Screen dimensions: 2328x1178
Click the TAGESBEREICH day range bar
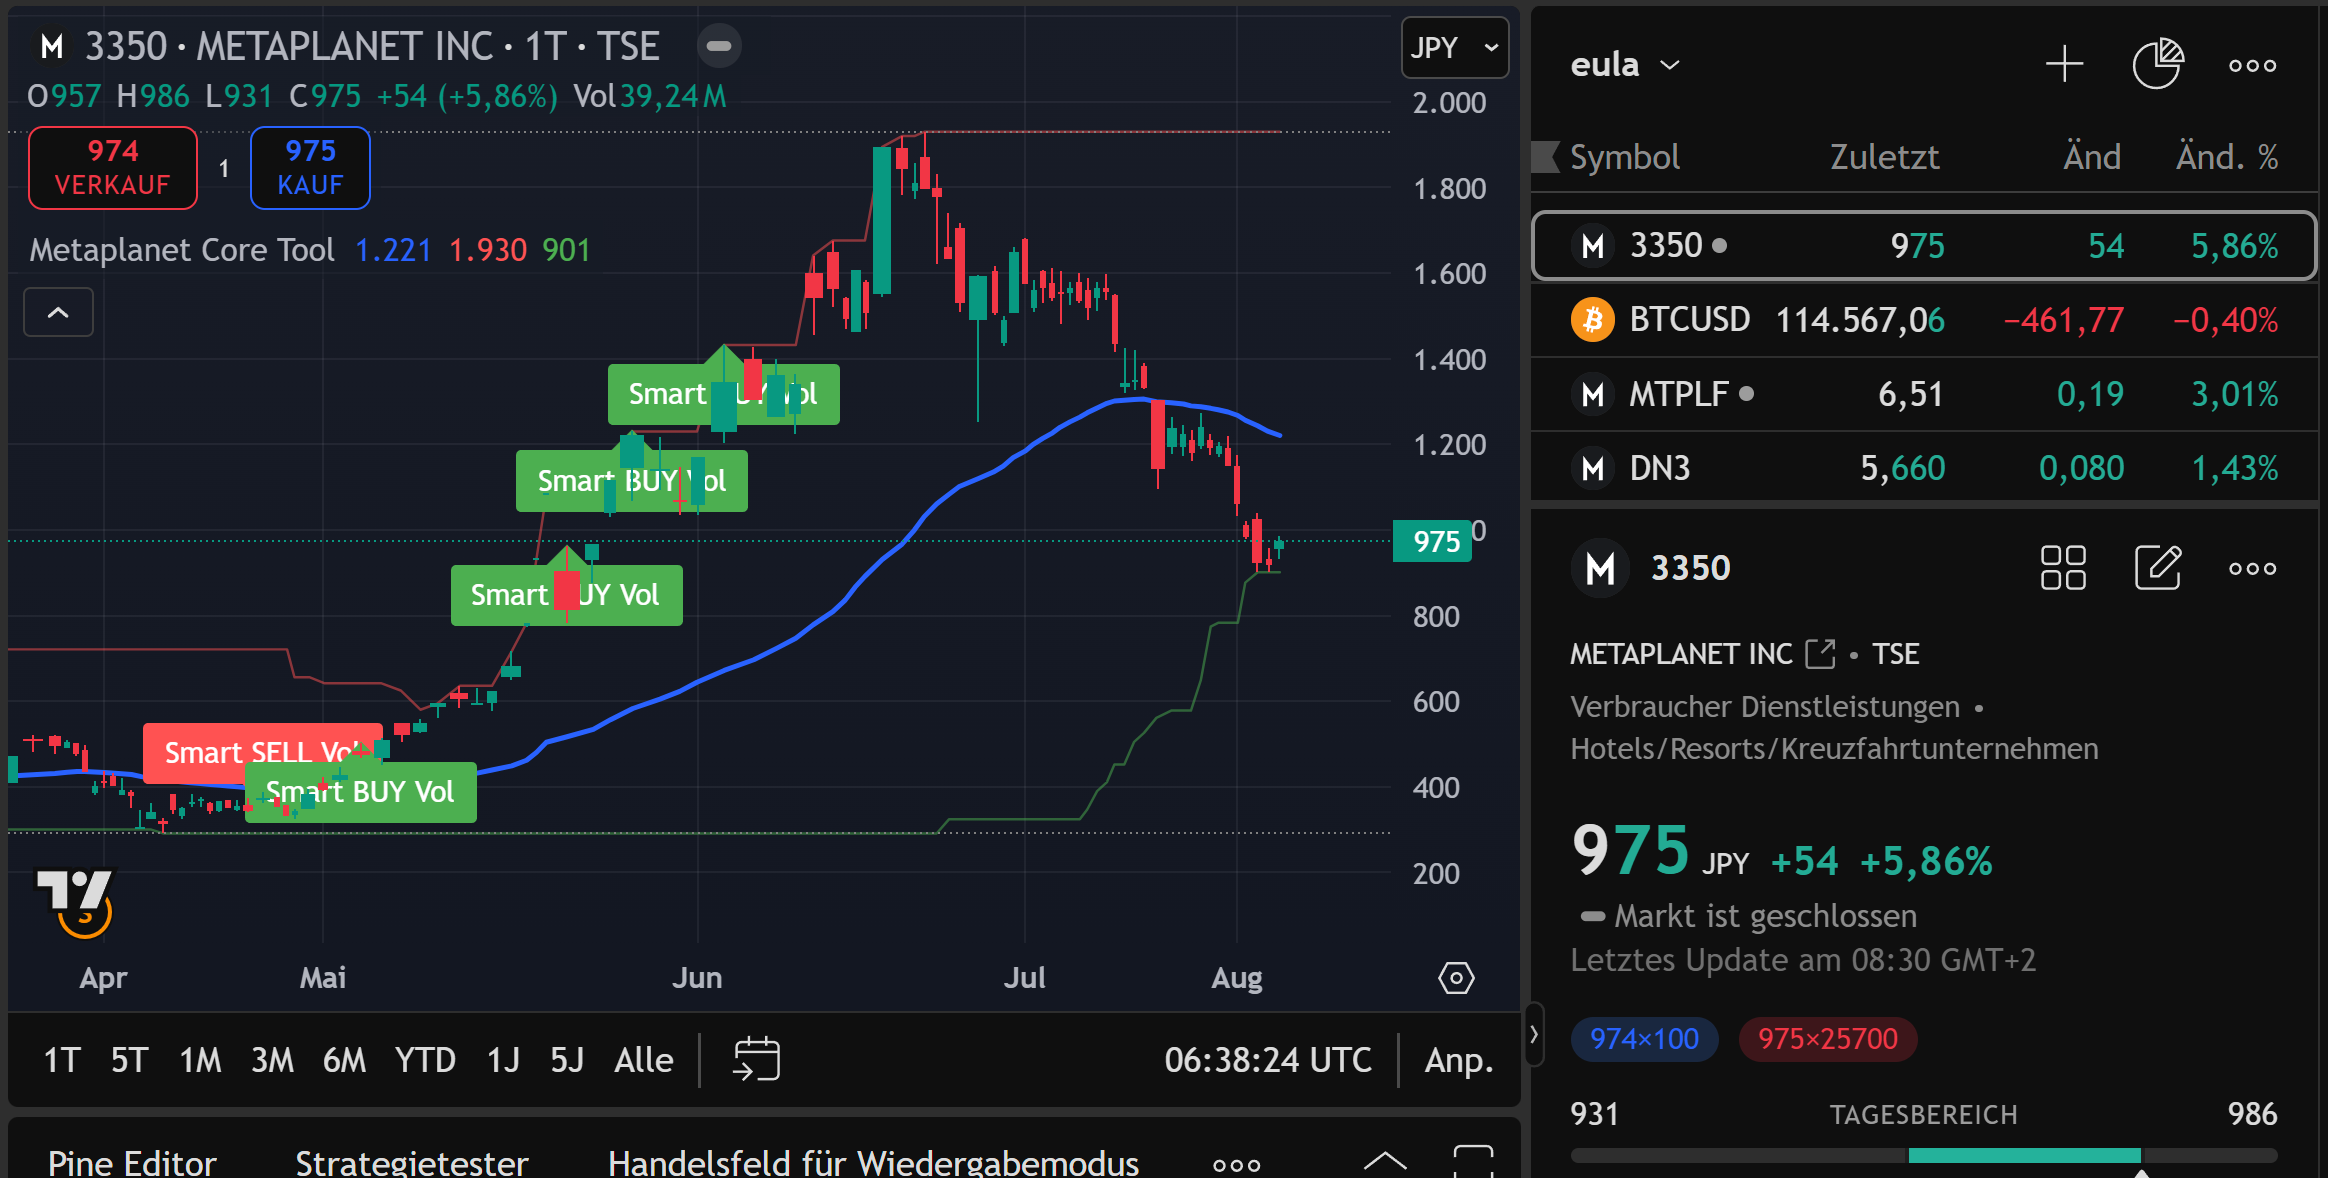pos(1924,1156)
